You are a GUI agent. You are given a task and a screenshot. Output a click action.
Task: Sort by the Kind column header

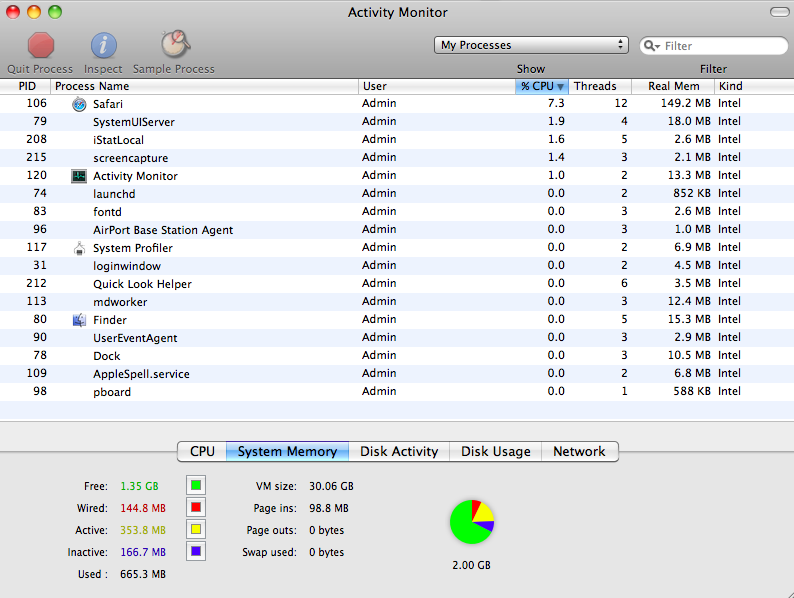point(754,86)
